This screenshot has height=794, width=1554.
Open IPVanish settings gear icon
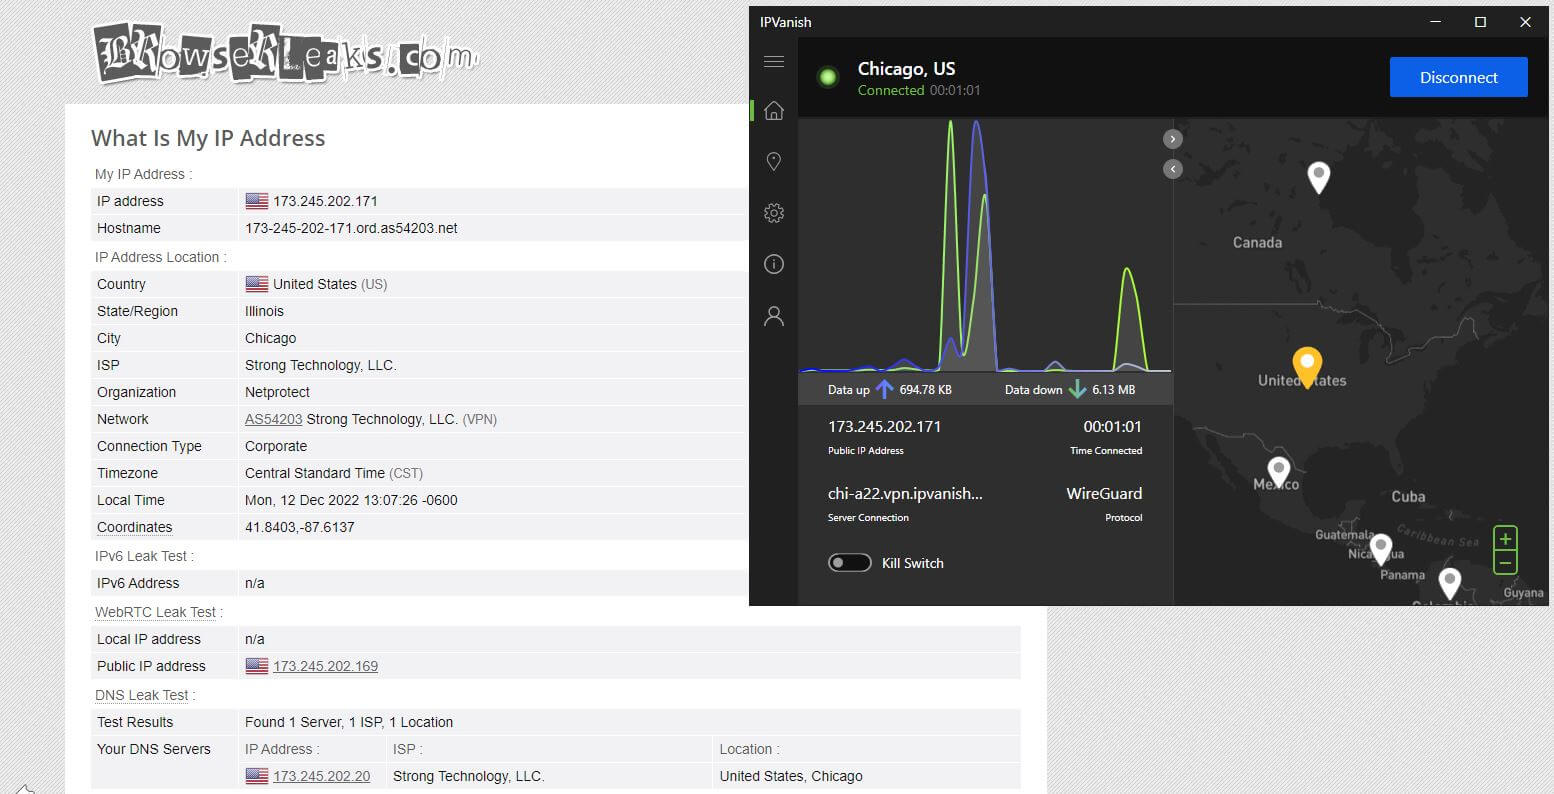(x=773, y=213)
